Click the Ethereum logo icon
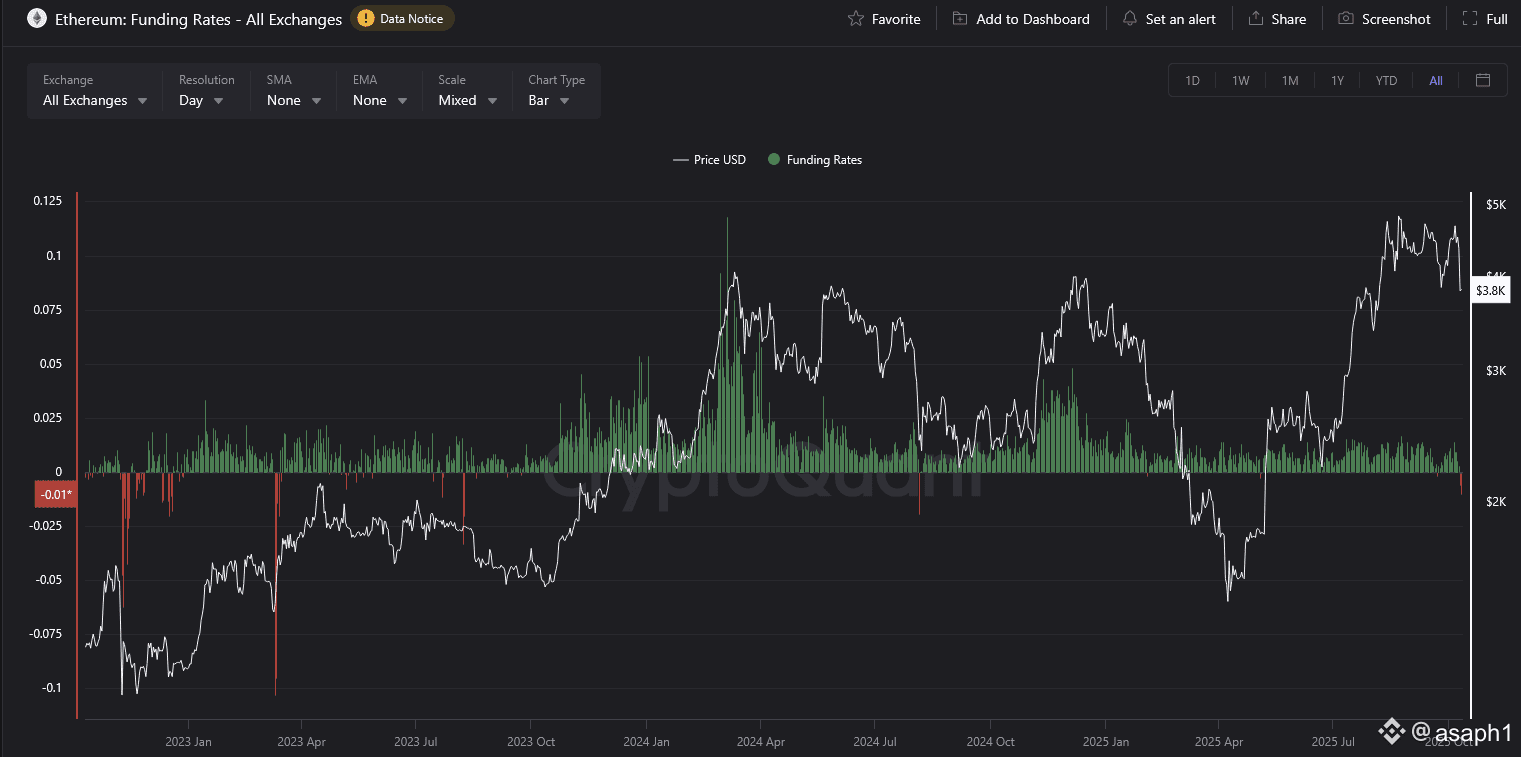1521x757 pixels. click(36, 19)
